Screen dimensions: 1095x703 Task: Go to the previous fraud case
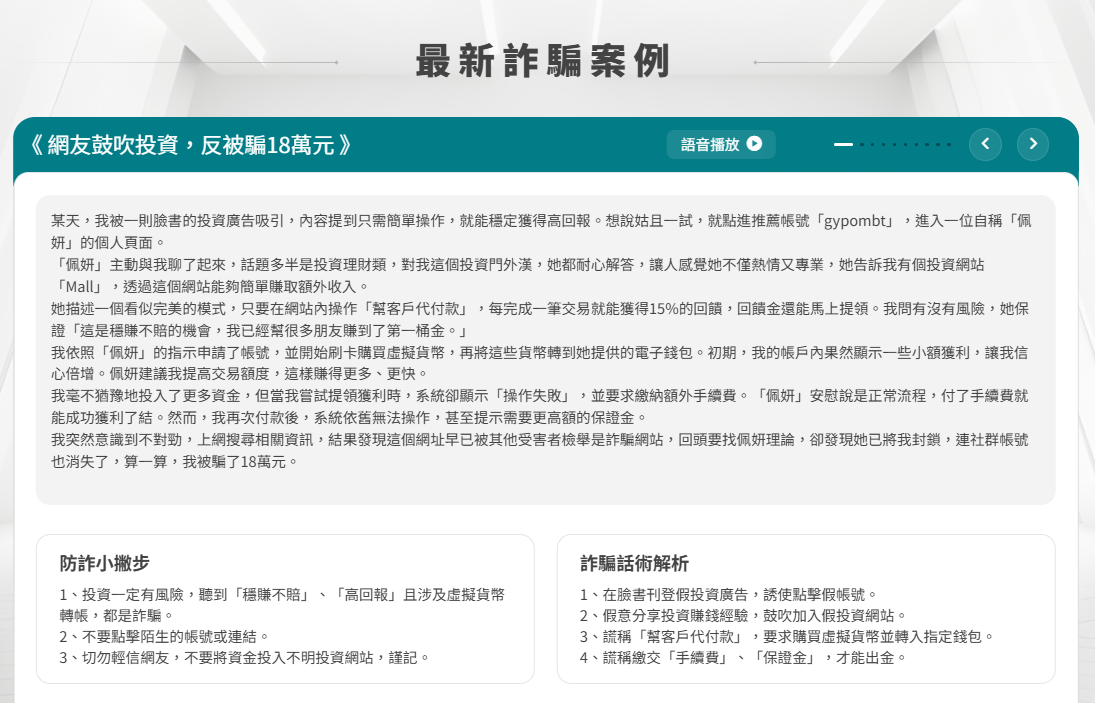[x=985, y=145]
